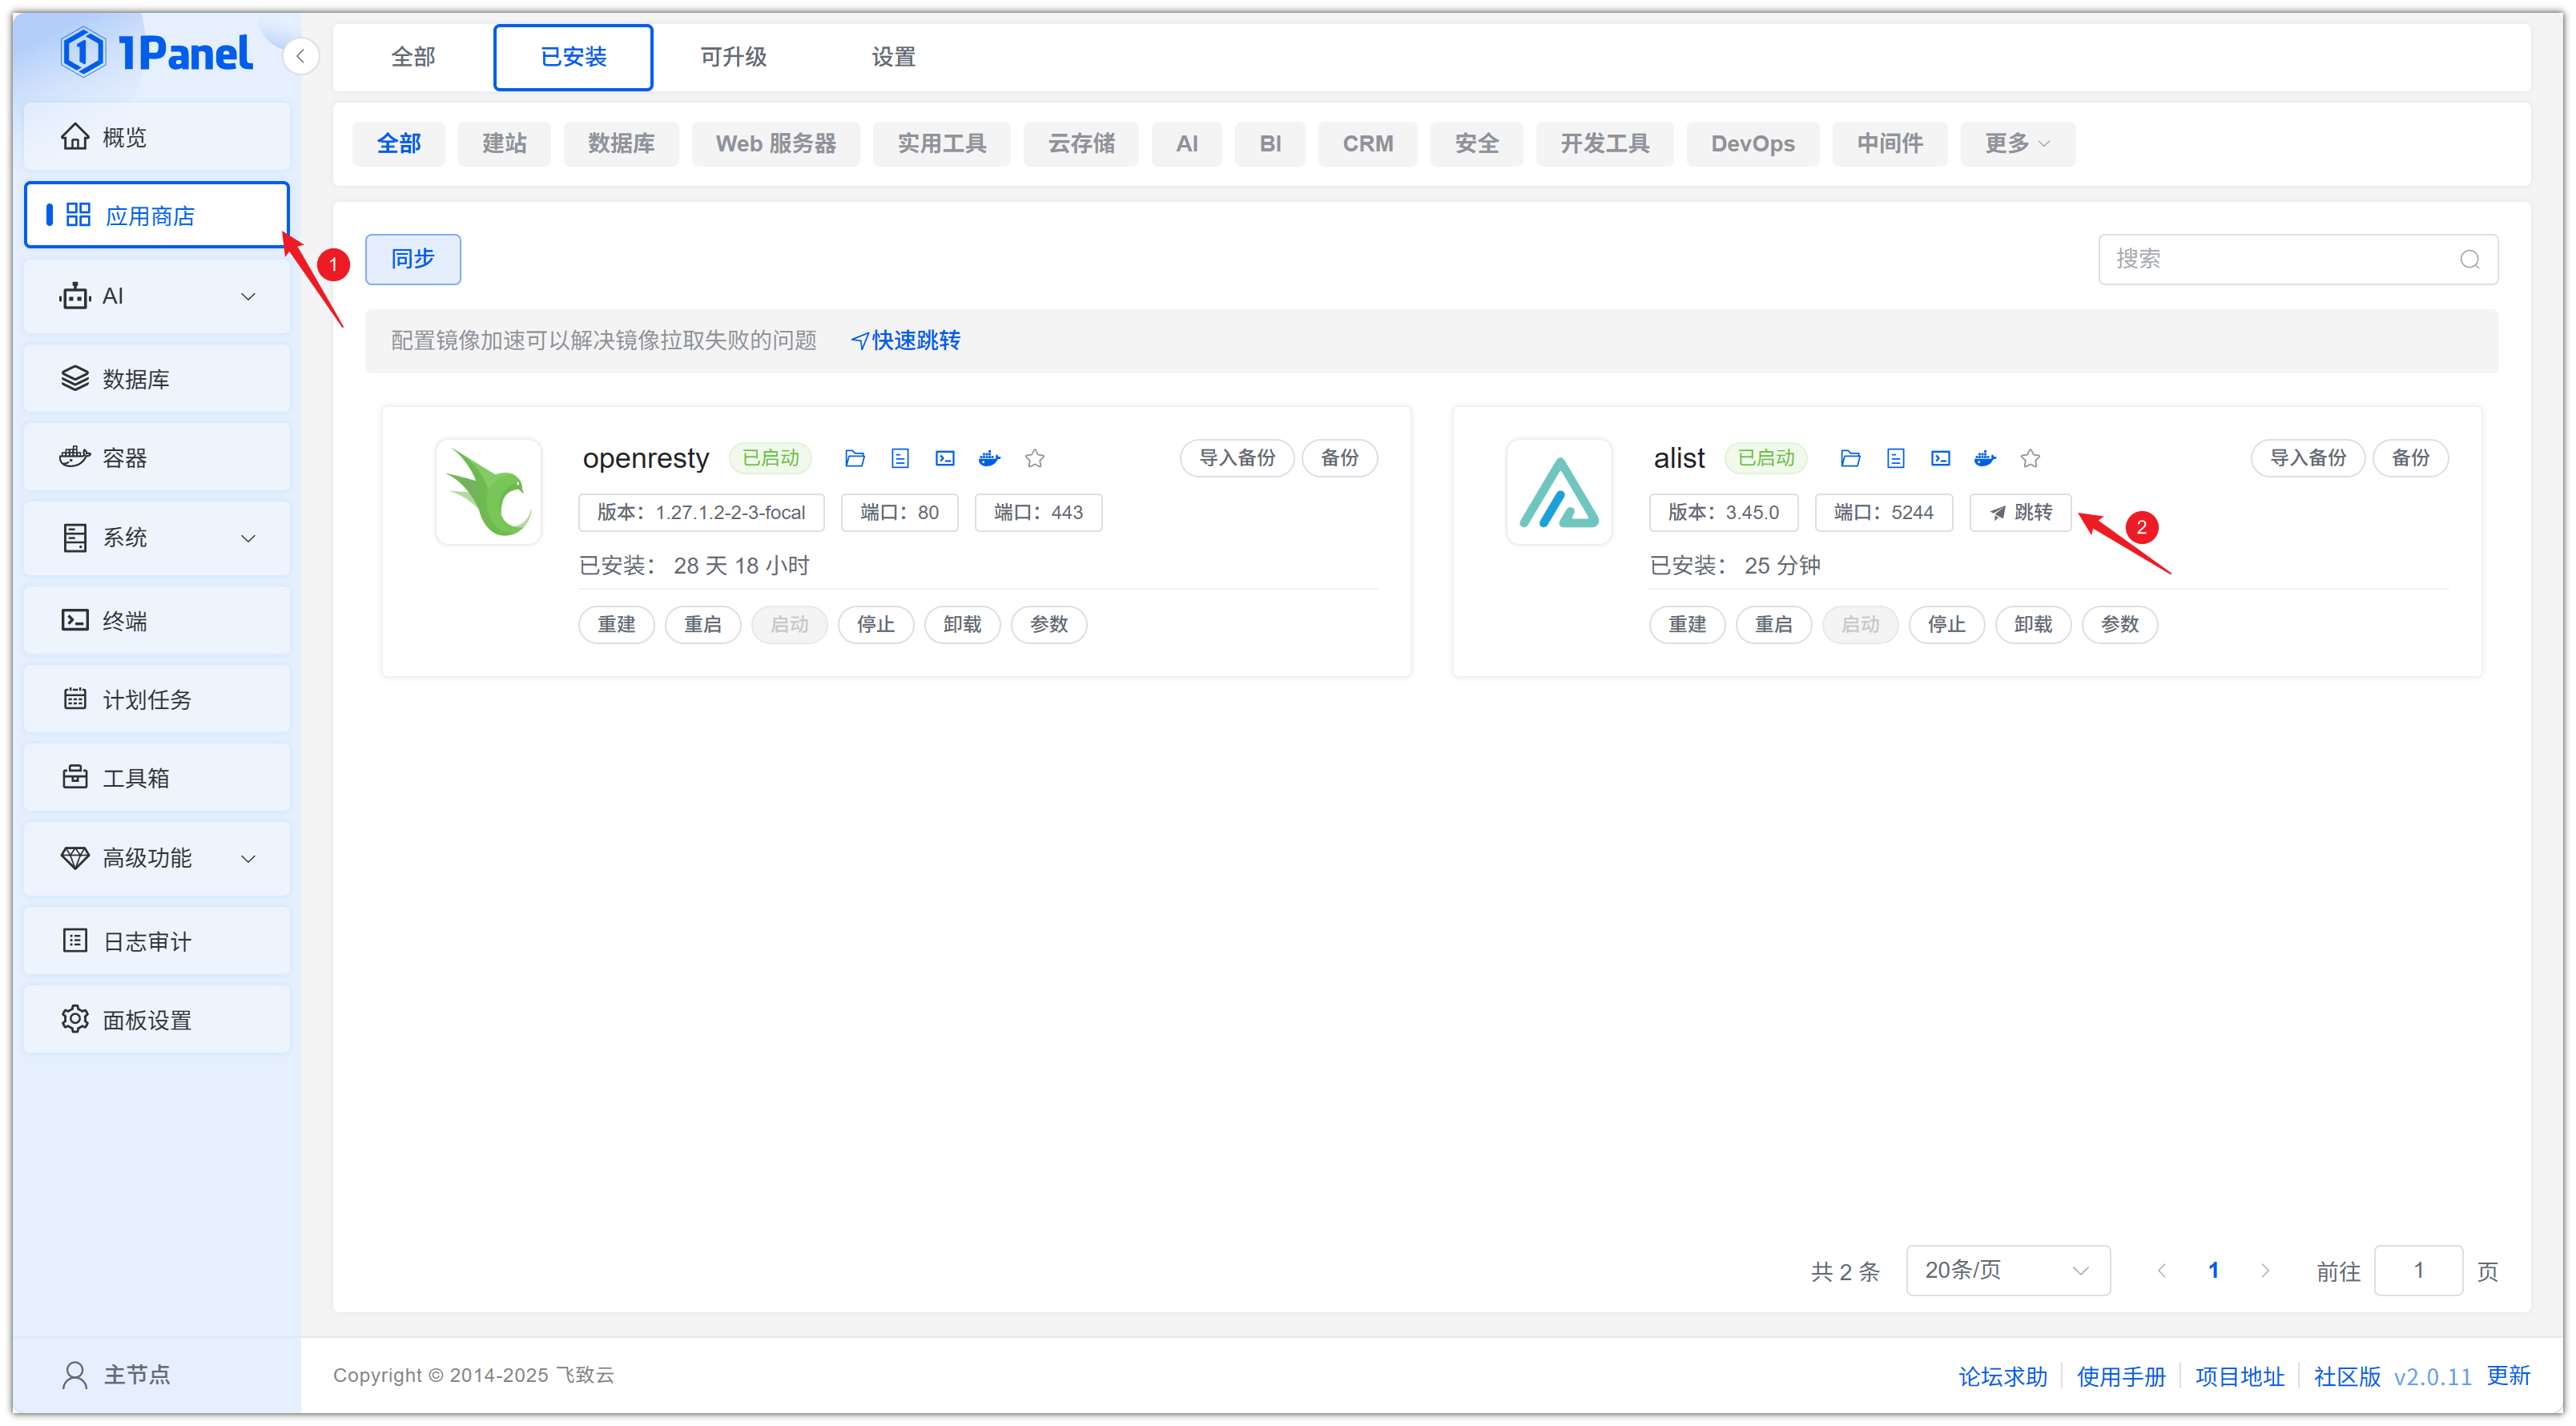Open the 20条/页 page size dropdown

[x=2007, y=1270]
